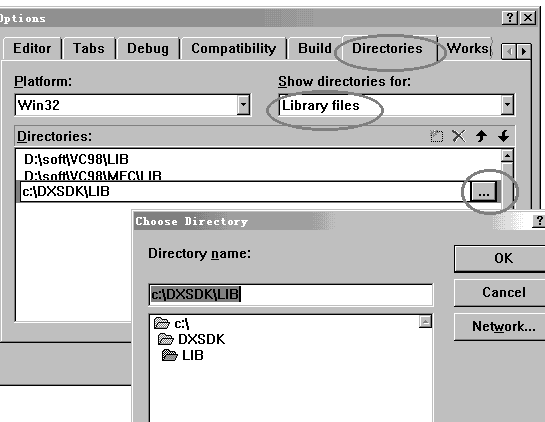Switch to the Debug tab
Viewport: 545px width, 422px height.
click(x=148, y=48)
